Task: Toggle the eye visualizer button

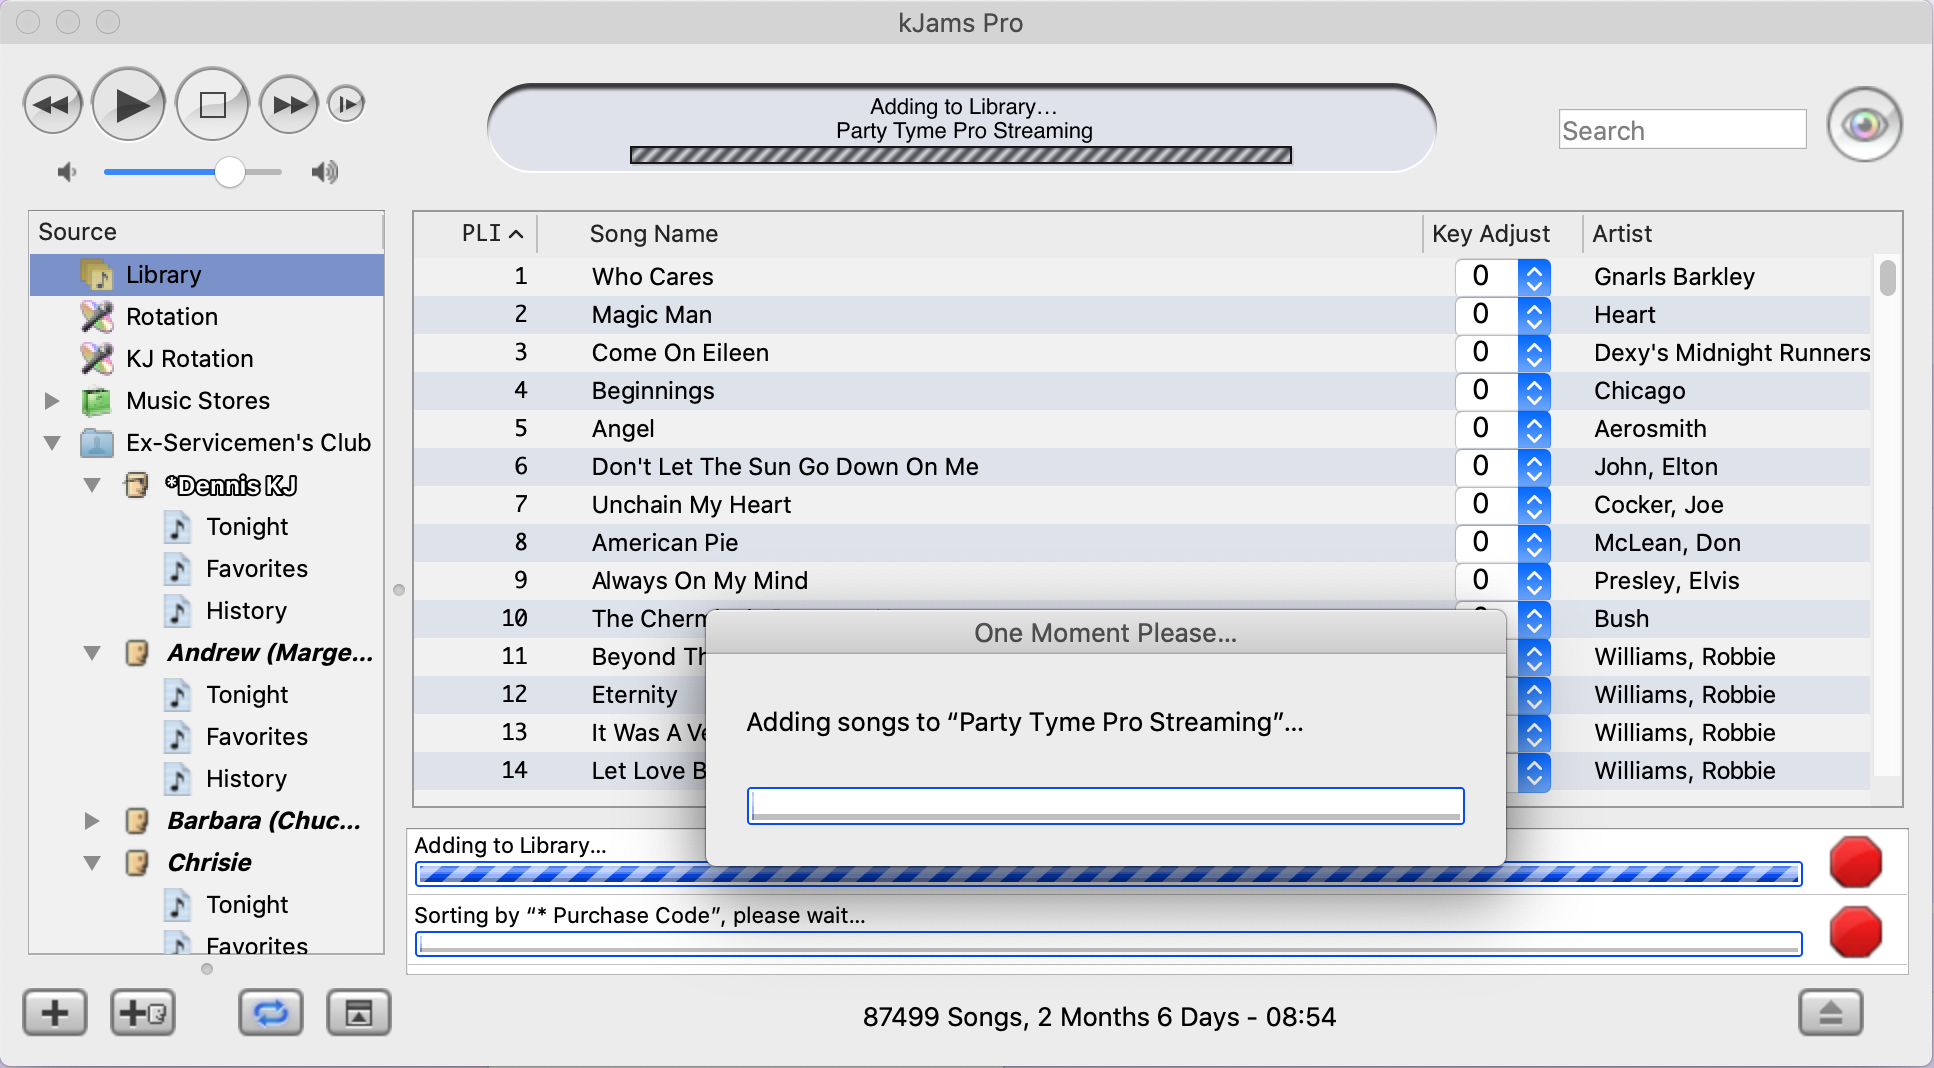Action: click(x=1864, y=125)
